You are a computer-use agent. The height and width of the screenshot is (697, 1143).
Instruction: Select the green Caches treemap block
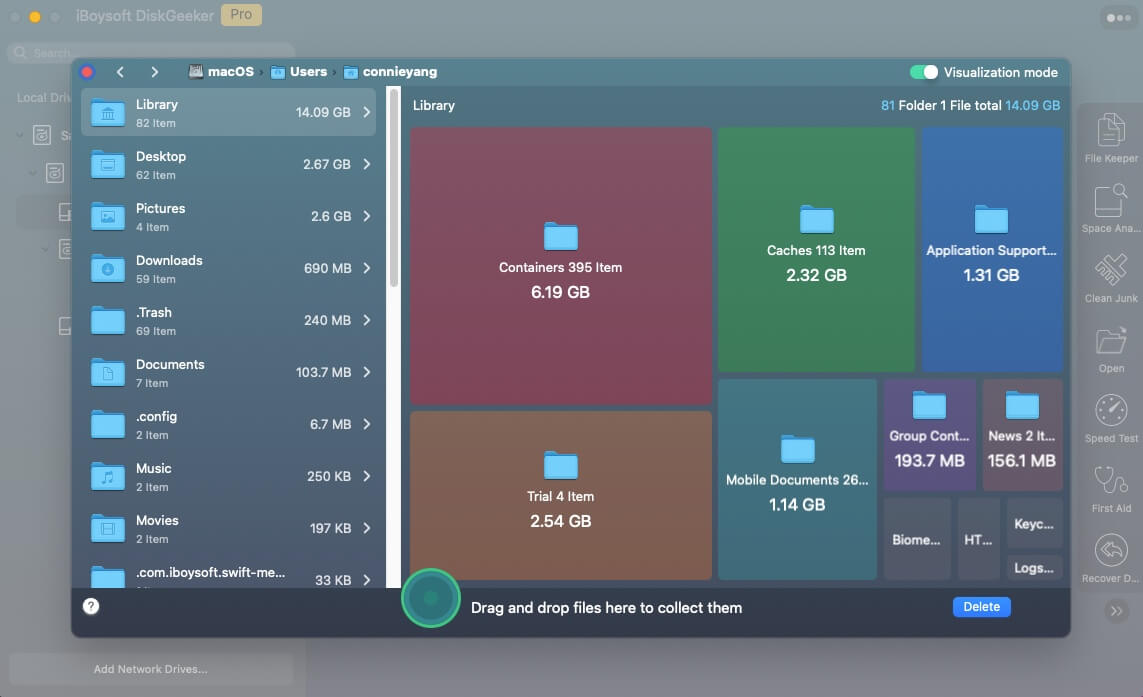[816, 249]
